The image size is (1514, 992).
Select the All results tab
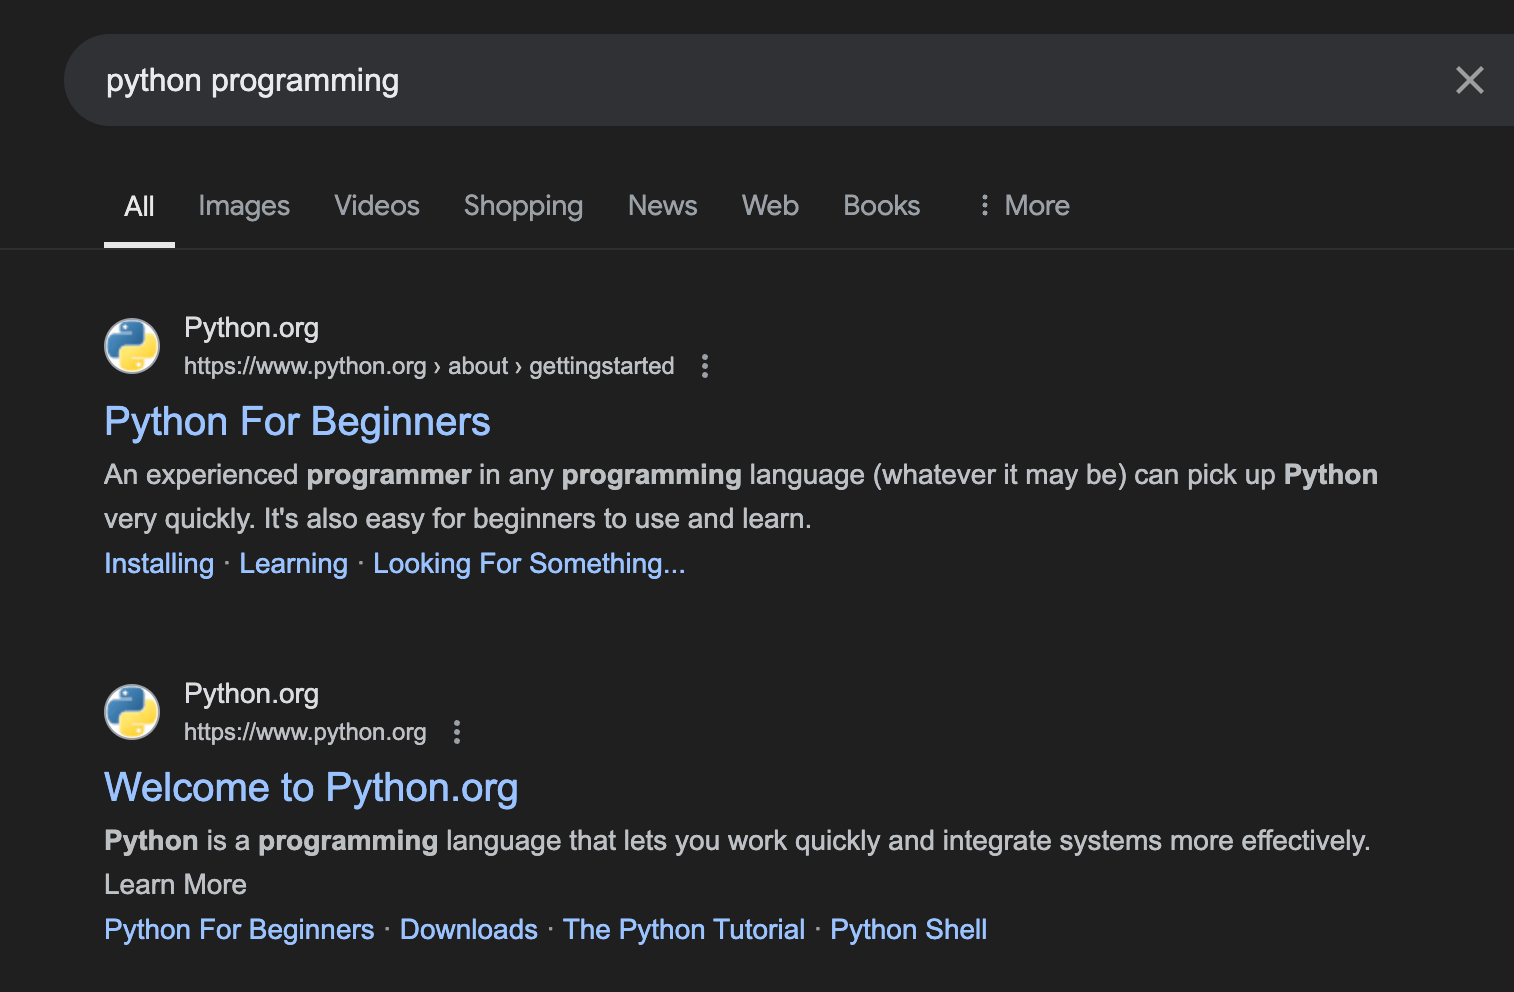(139, 206)
